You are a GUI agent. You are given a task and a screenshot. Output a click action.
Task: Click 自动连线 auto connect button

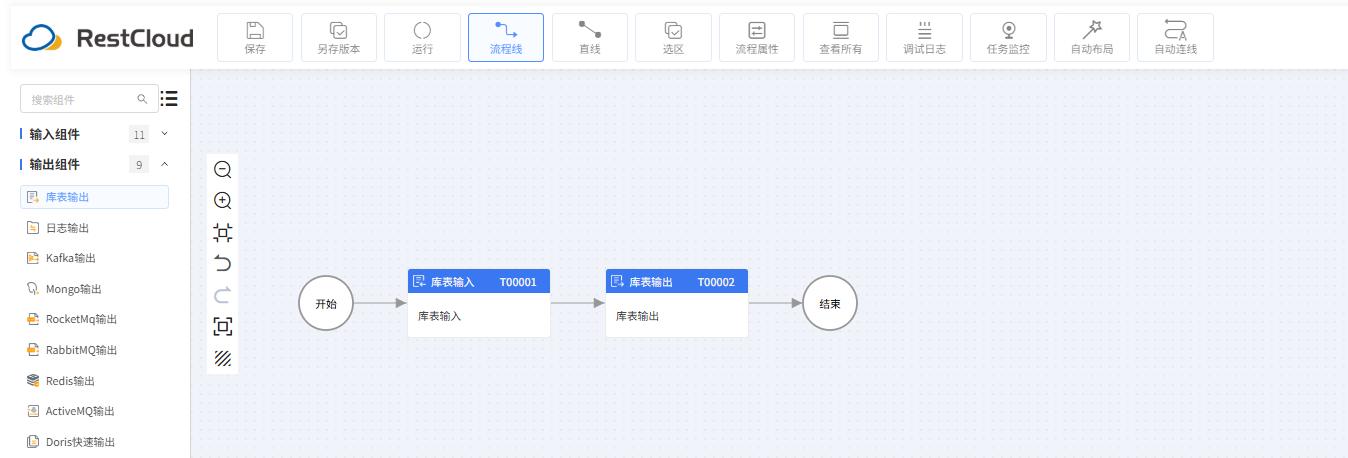click(x=1175, y=38)
